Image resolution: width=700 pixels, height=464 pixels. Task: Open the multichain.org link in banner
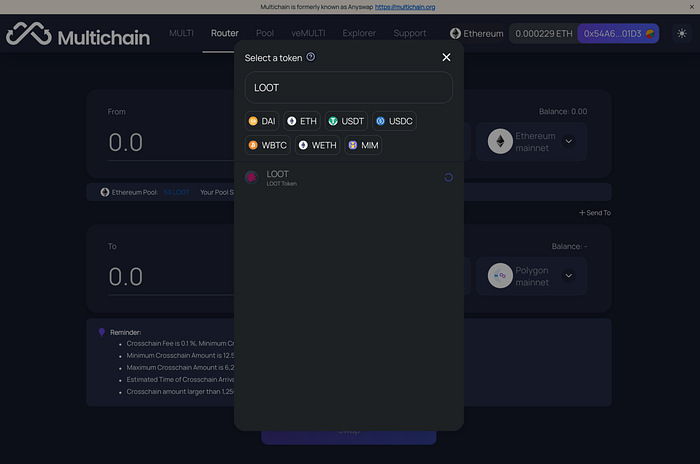[404, 7]
